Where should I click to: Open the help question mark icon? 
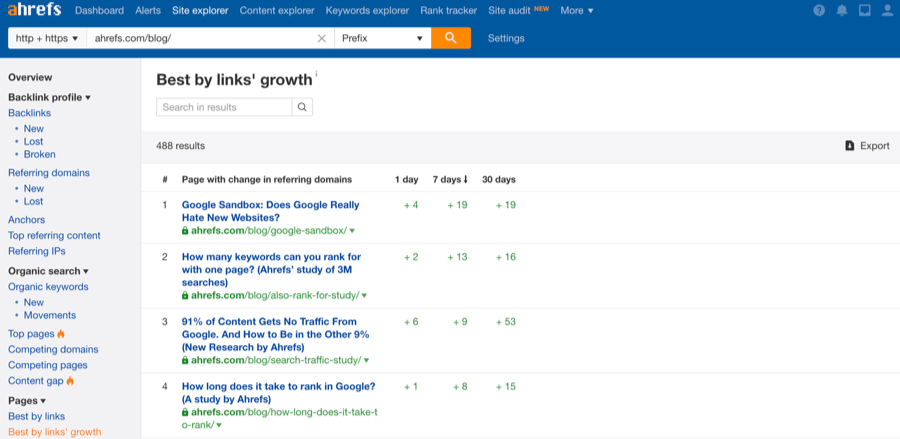(x=819, y=10)
